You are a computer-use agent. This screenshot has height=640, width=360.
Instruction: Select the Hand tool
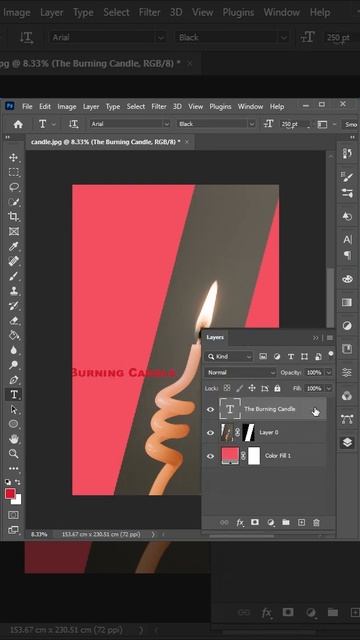pos(13,439)
